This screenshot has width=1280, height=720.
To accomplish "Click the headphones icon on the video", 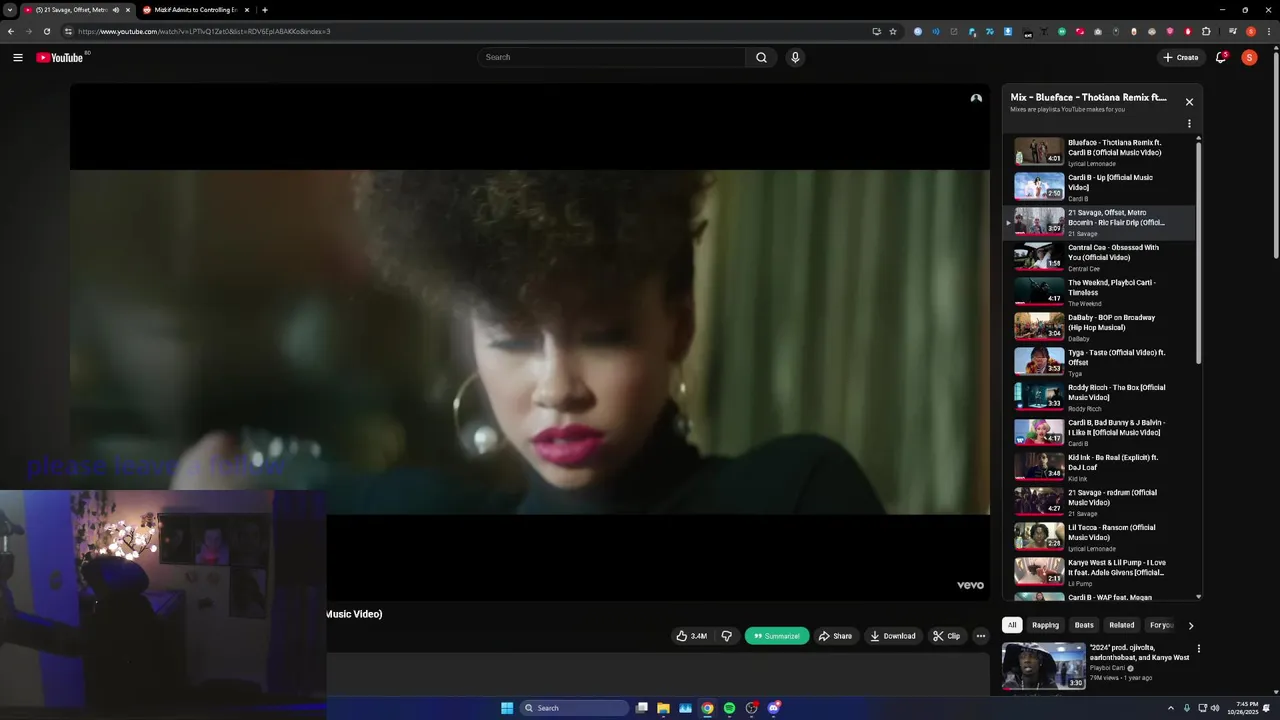I will click(976, 98).
